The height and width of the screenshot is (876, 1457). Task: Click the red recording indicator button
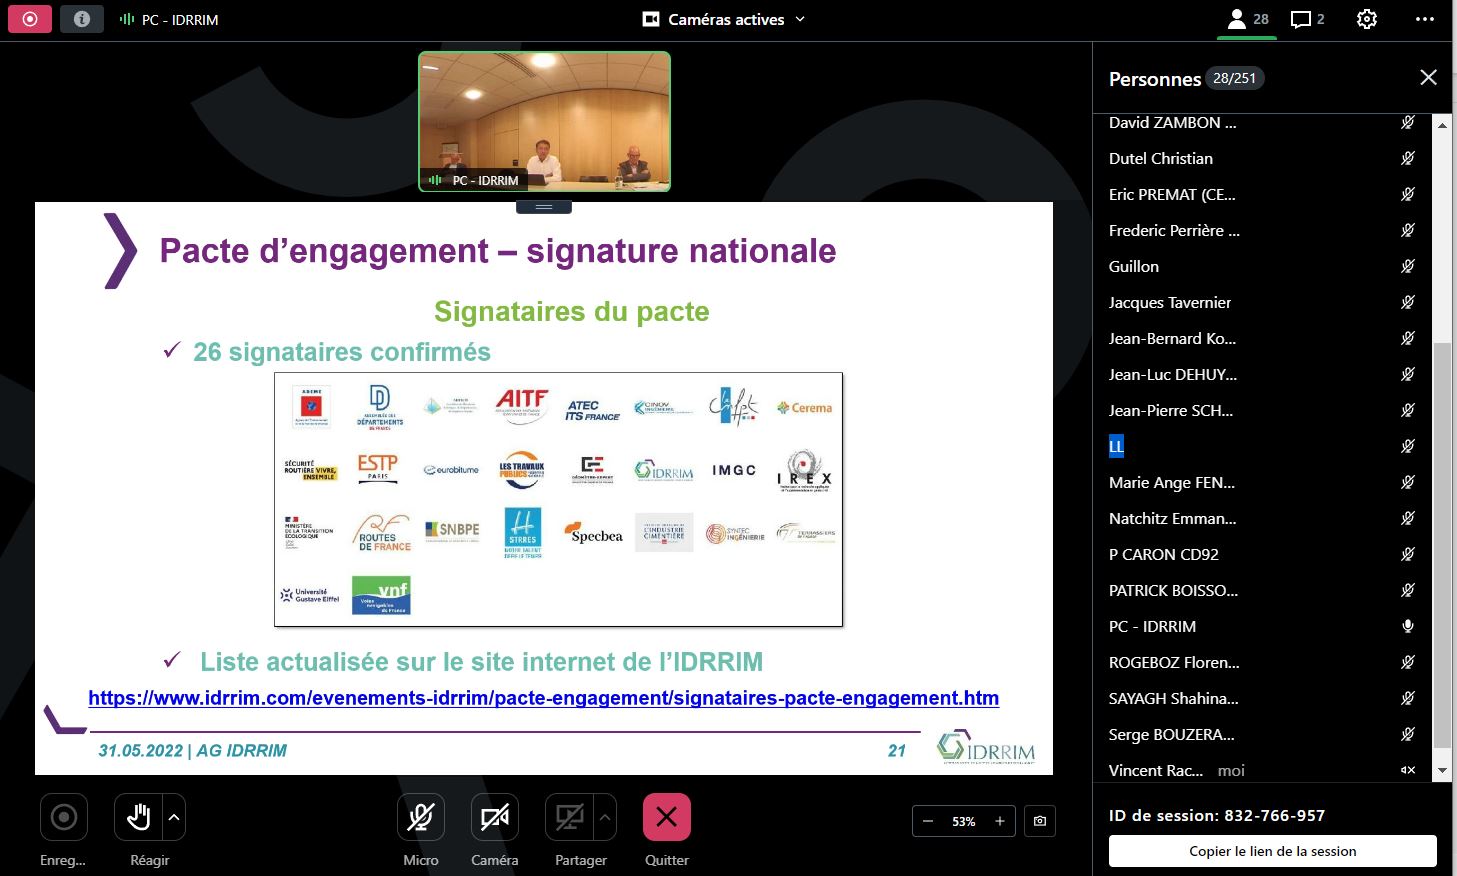(30, 19)
